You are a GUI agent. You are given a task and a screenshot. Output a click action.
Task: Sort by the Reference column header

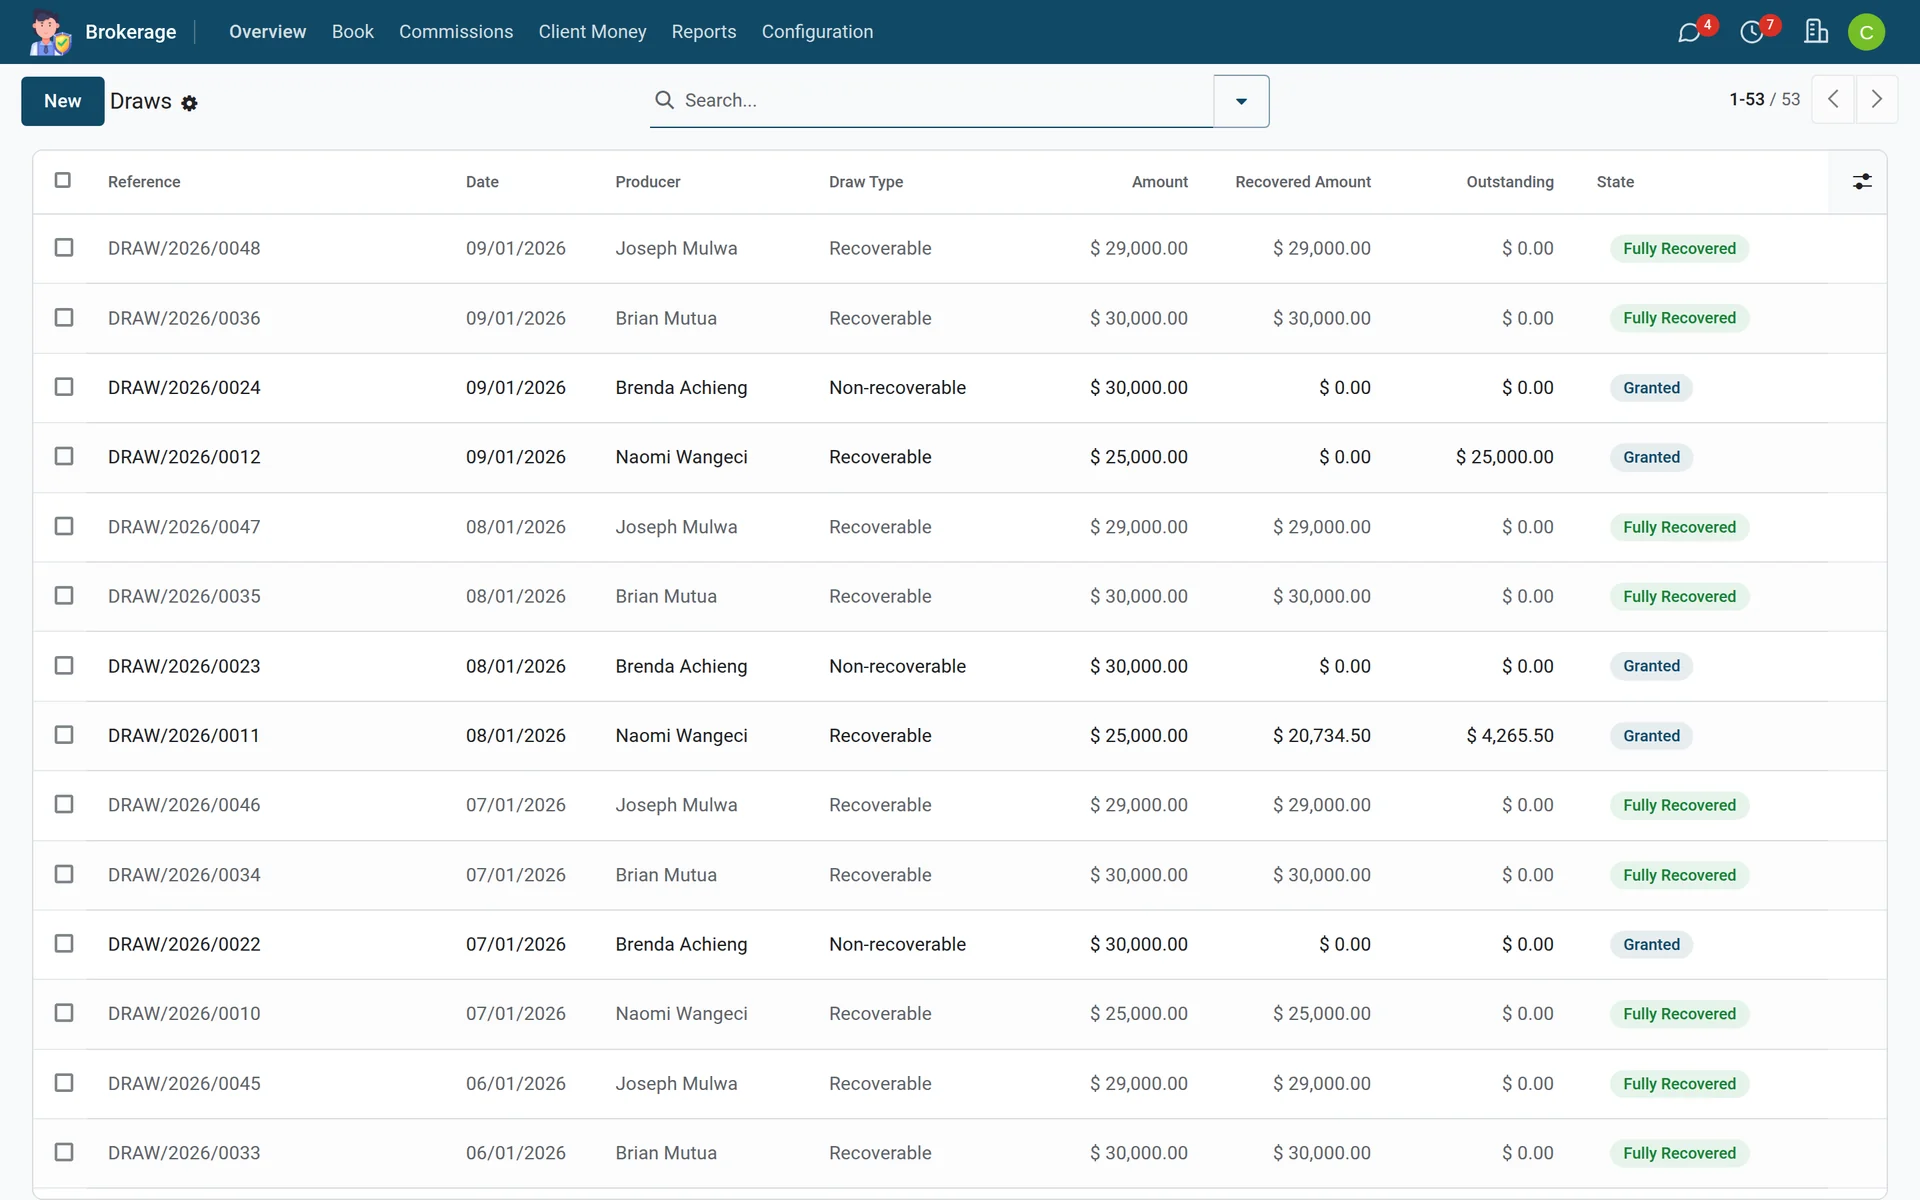tap(144, 182)
